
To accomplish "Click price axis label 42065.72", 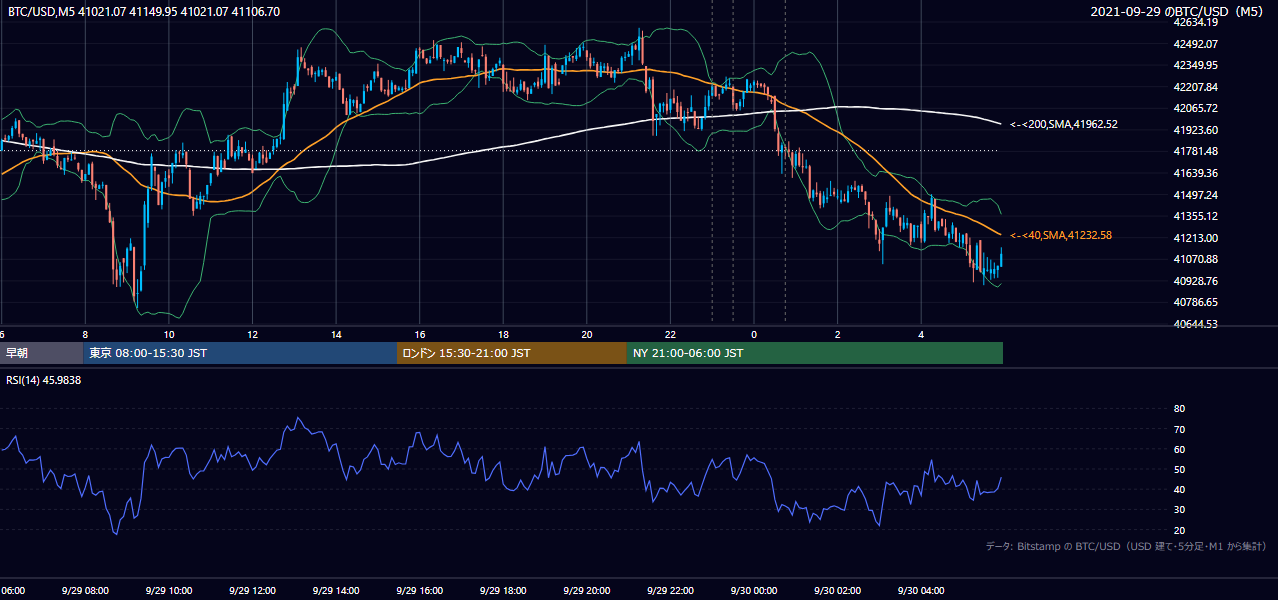I will click(1195, 108).
